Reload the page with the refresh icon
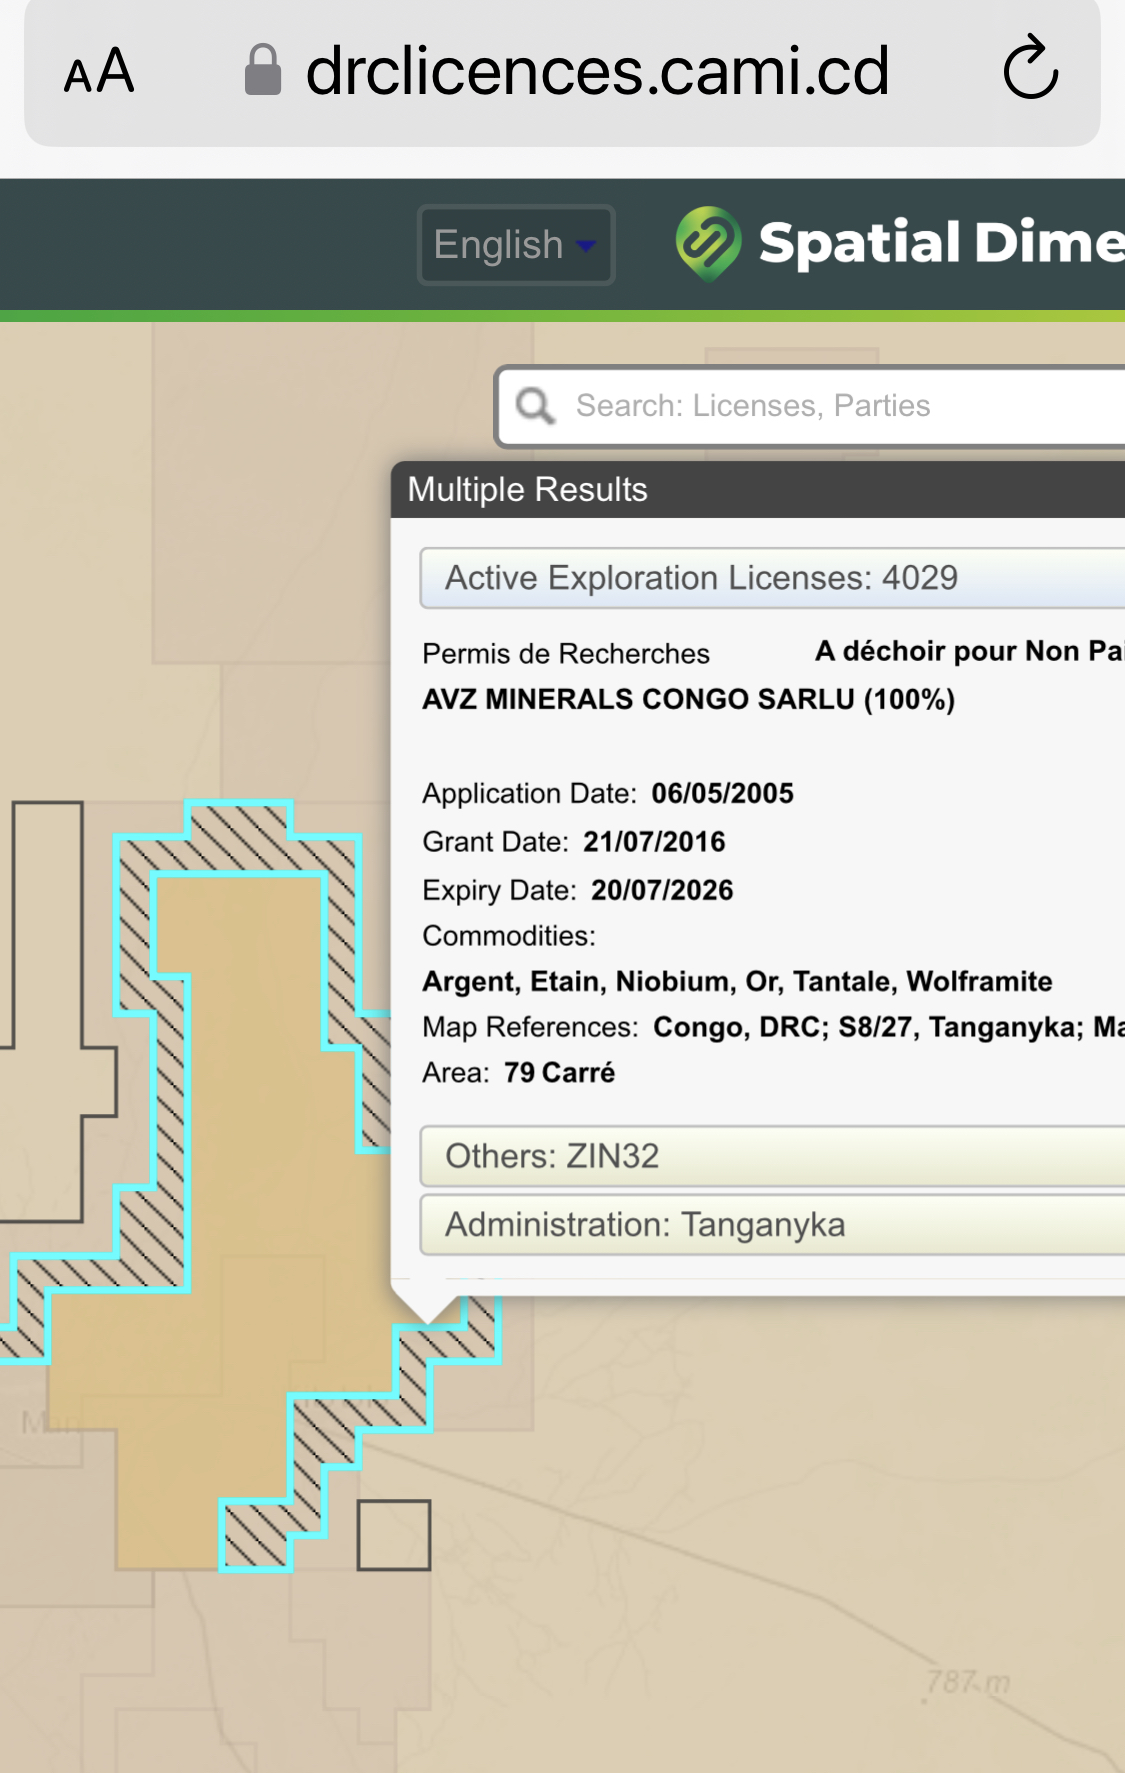This screenshot has height=1773, width=1125. (1030, 69)
